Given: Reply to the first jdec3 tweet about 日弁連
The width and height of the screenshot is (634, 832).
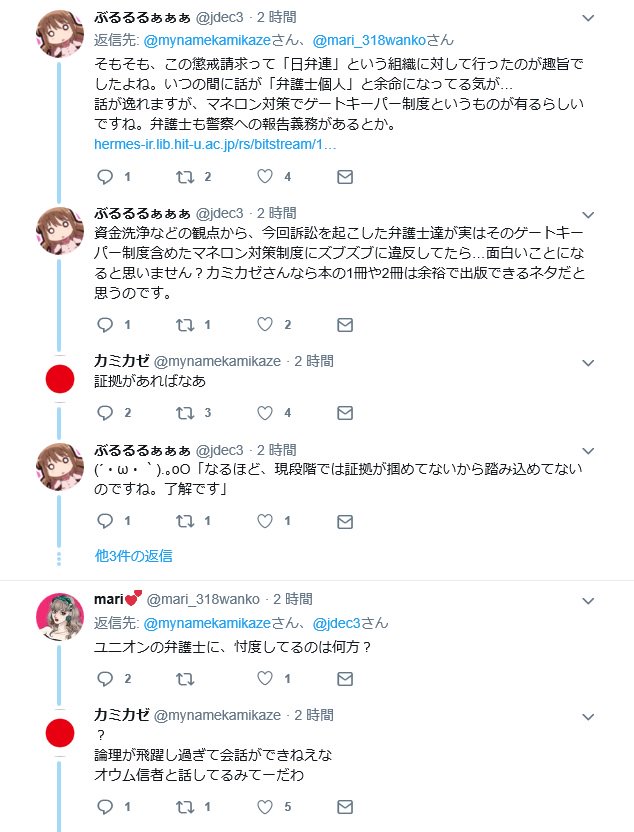Looking at the screenshot, I should click(105, 177).
